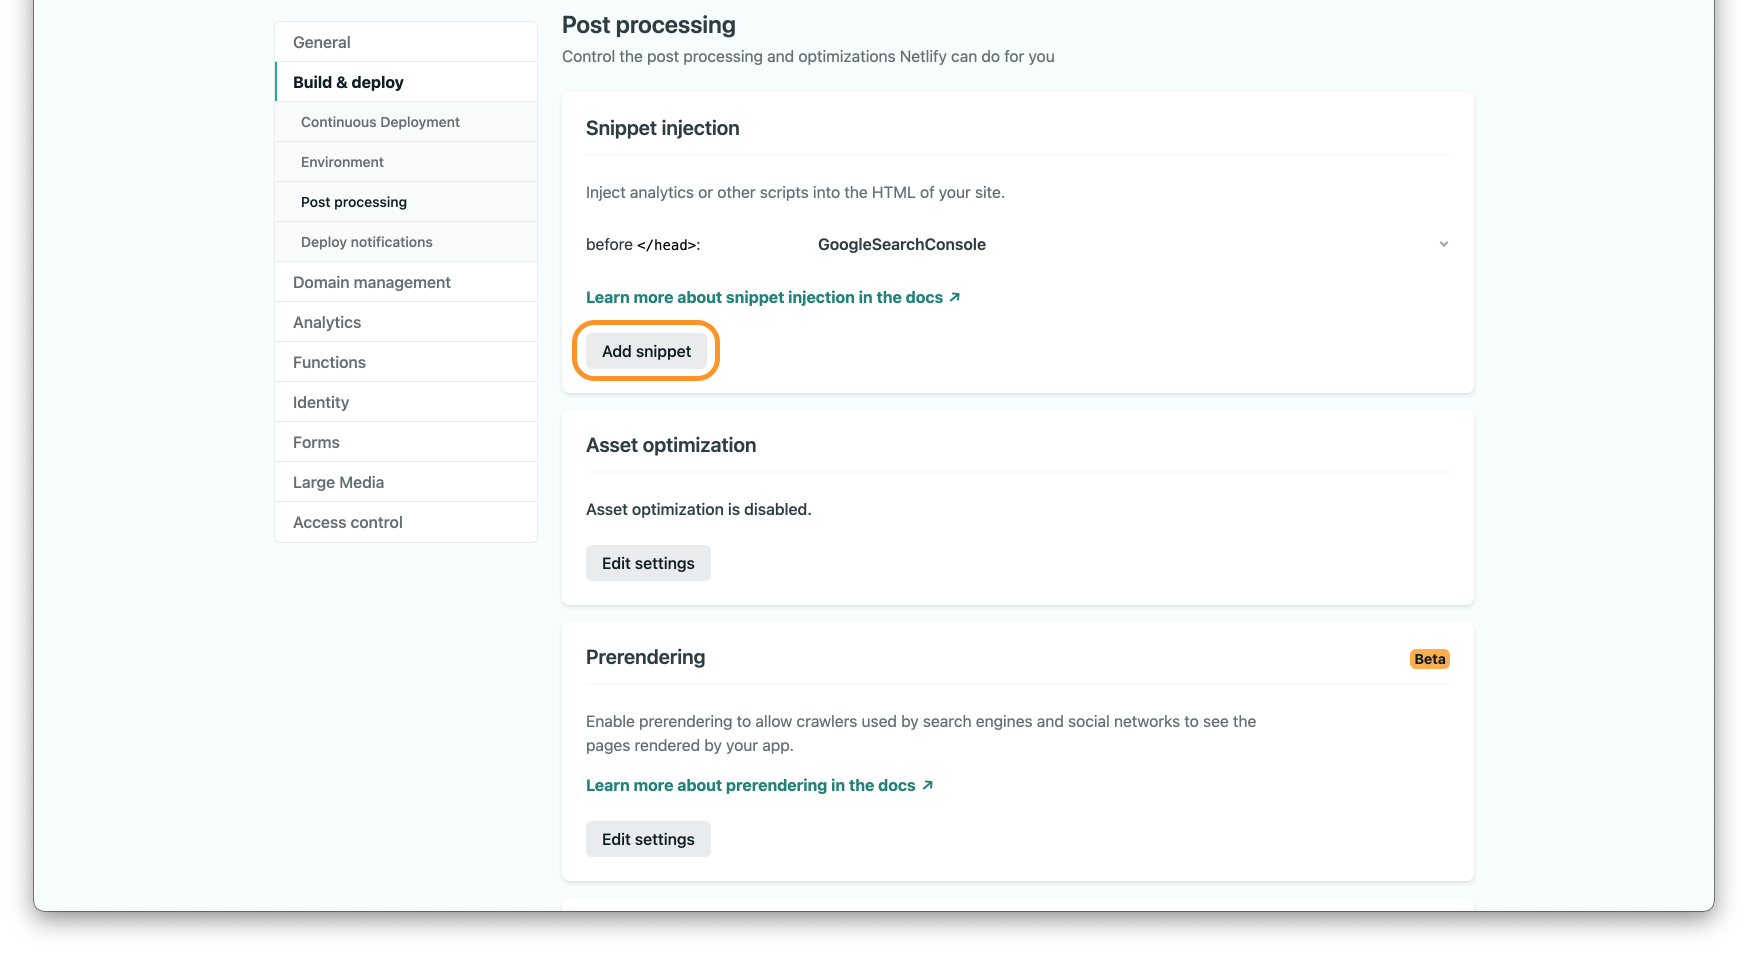Expand the GoogleSearchConsole snippet chevron
This screenshot has height=953, width=1748.
pos(1443,244)
